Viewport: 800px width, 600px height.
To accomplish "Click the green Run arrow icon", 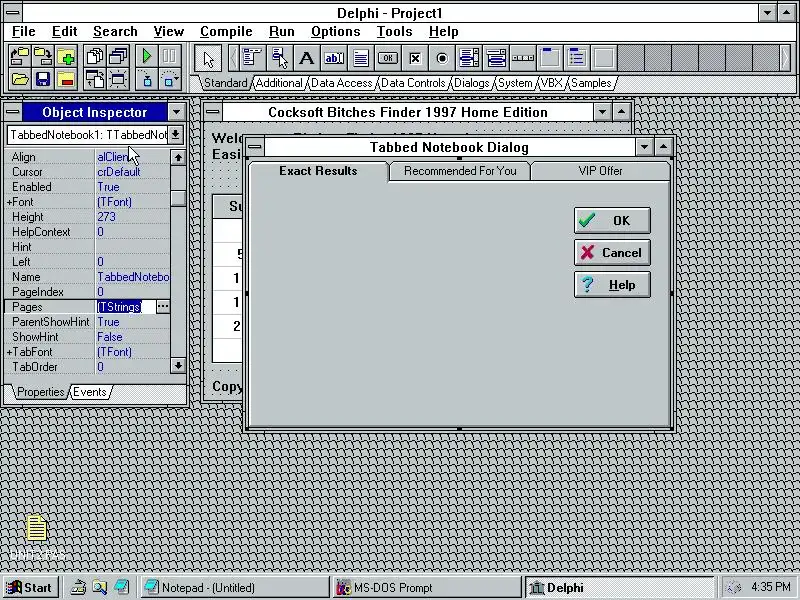I will tap(147, 56).
